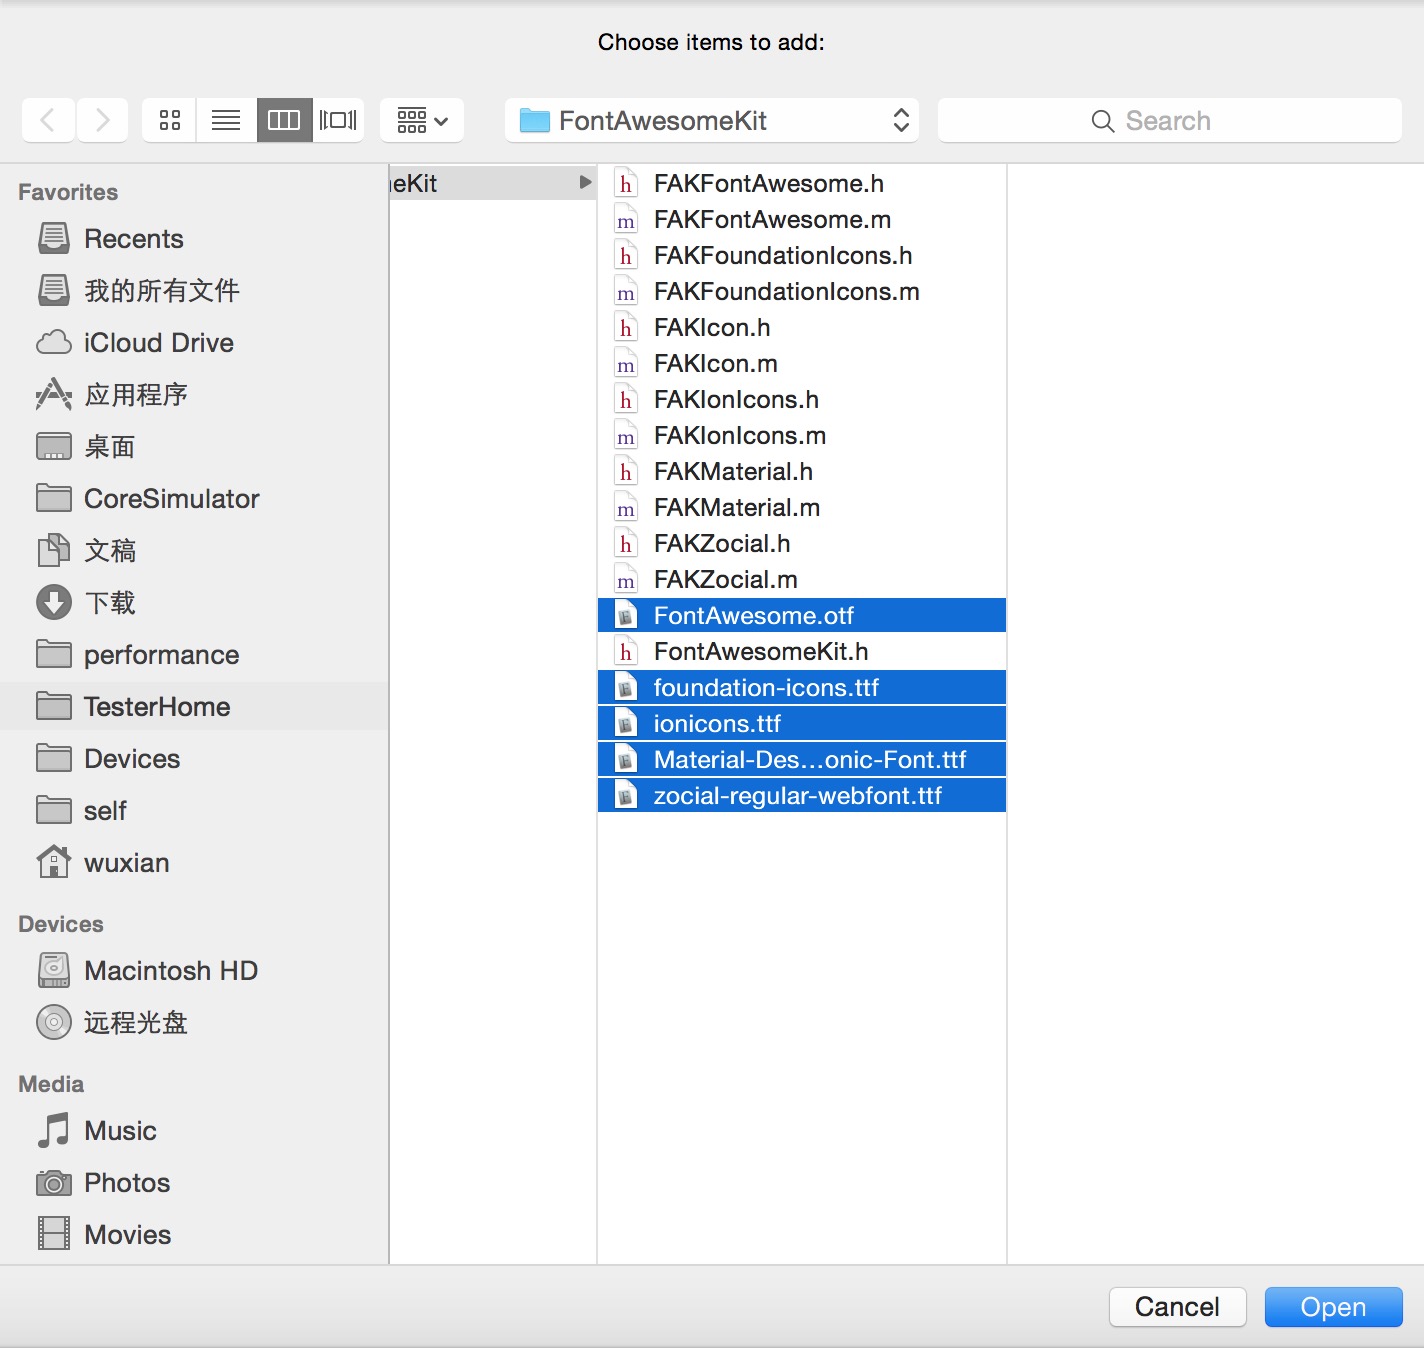1424x1348 pixels.
Task: Select FAKMaterial.h file
Action: pos(802,472)
